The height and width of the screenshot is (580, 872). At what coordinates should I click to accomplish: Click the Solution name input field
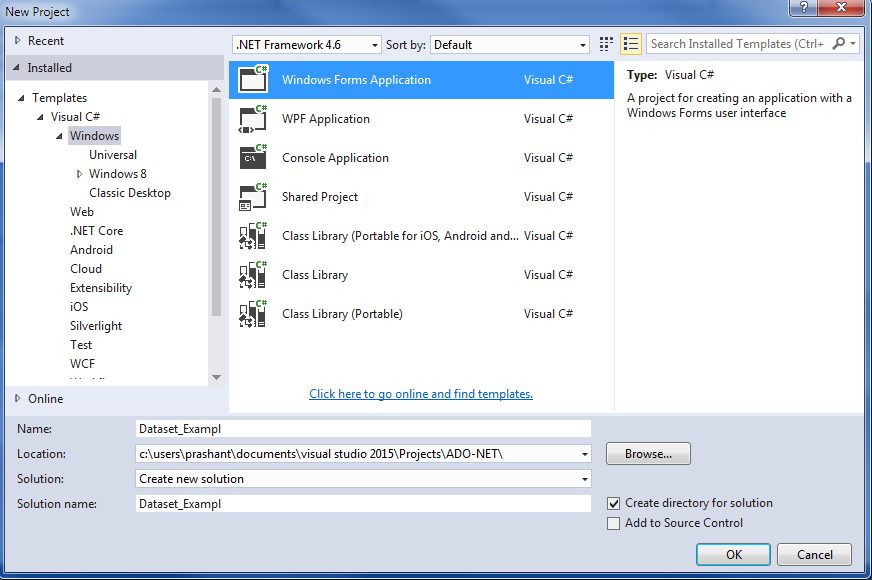point(363,504)
